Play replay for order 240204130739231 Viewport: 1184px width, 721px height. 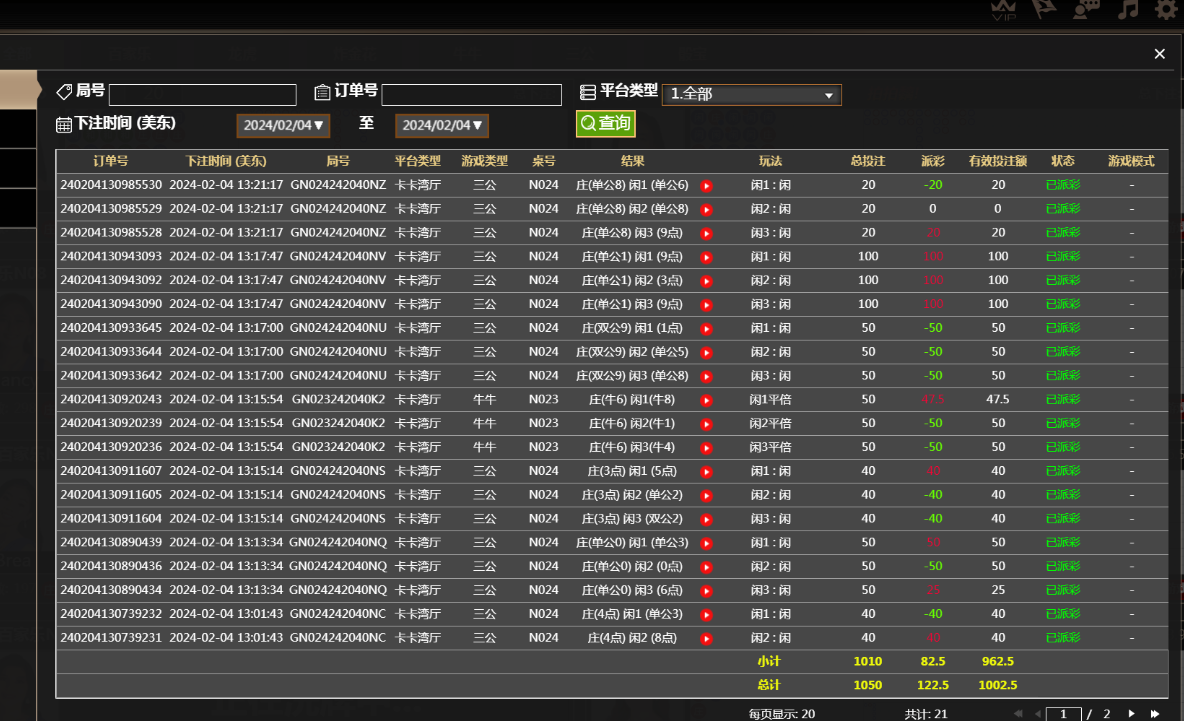(706, 639)
